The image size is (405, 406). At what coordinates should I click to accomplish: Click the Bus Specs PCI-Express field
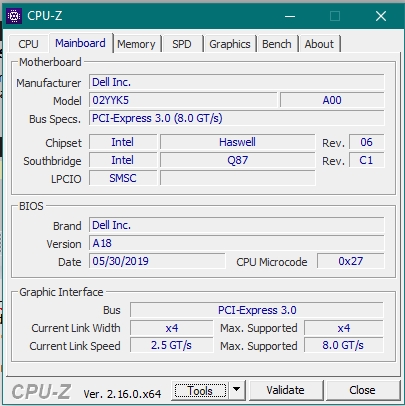pyautogui.click(x=237, y=118)
